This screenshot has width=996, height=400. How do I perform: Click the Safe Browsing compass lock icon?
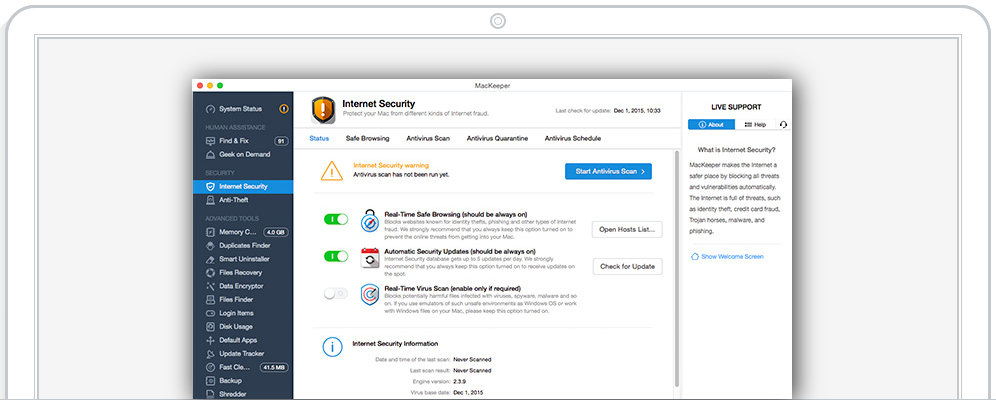coord(370,220)
